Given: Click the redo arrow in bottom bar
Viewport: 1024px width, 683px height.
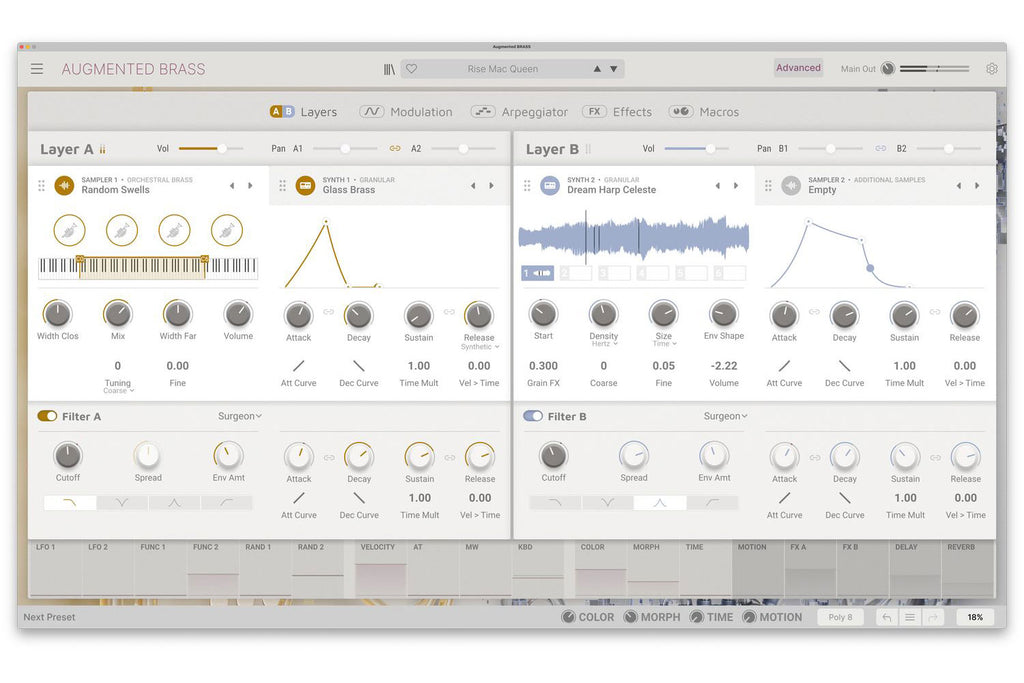Looking at the screenshot, I should click(x=933, y=617).
